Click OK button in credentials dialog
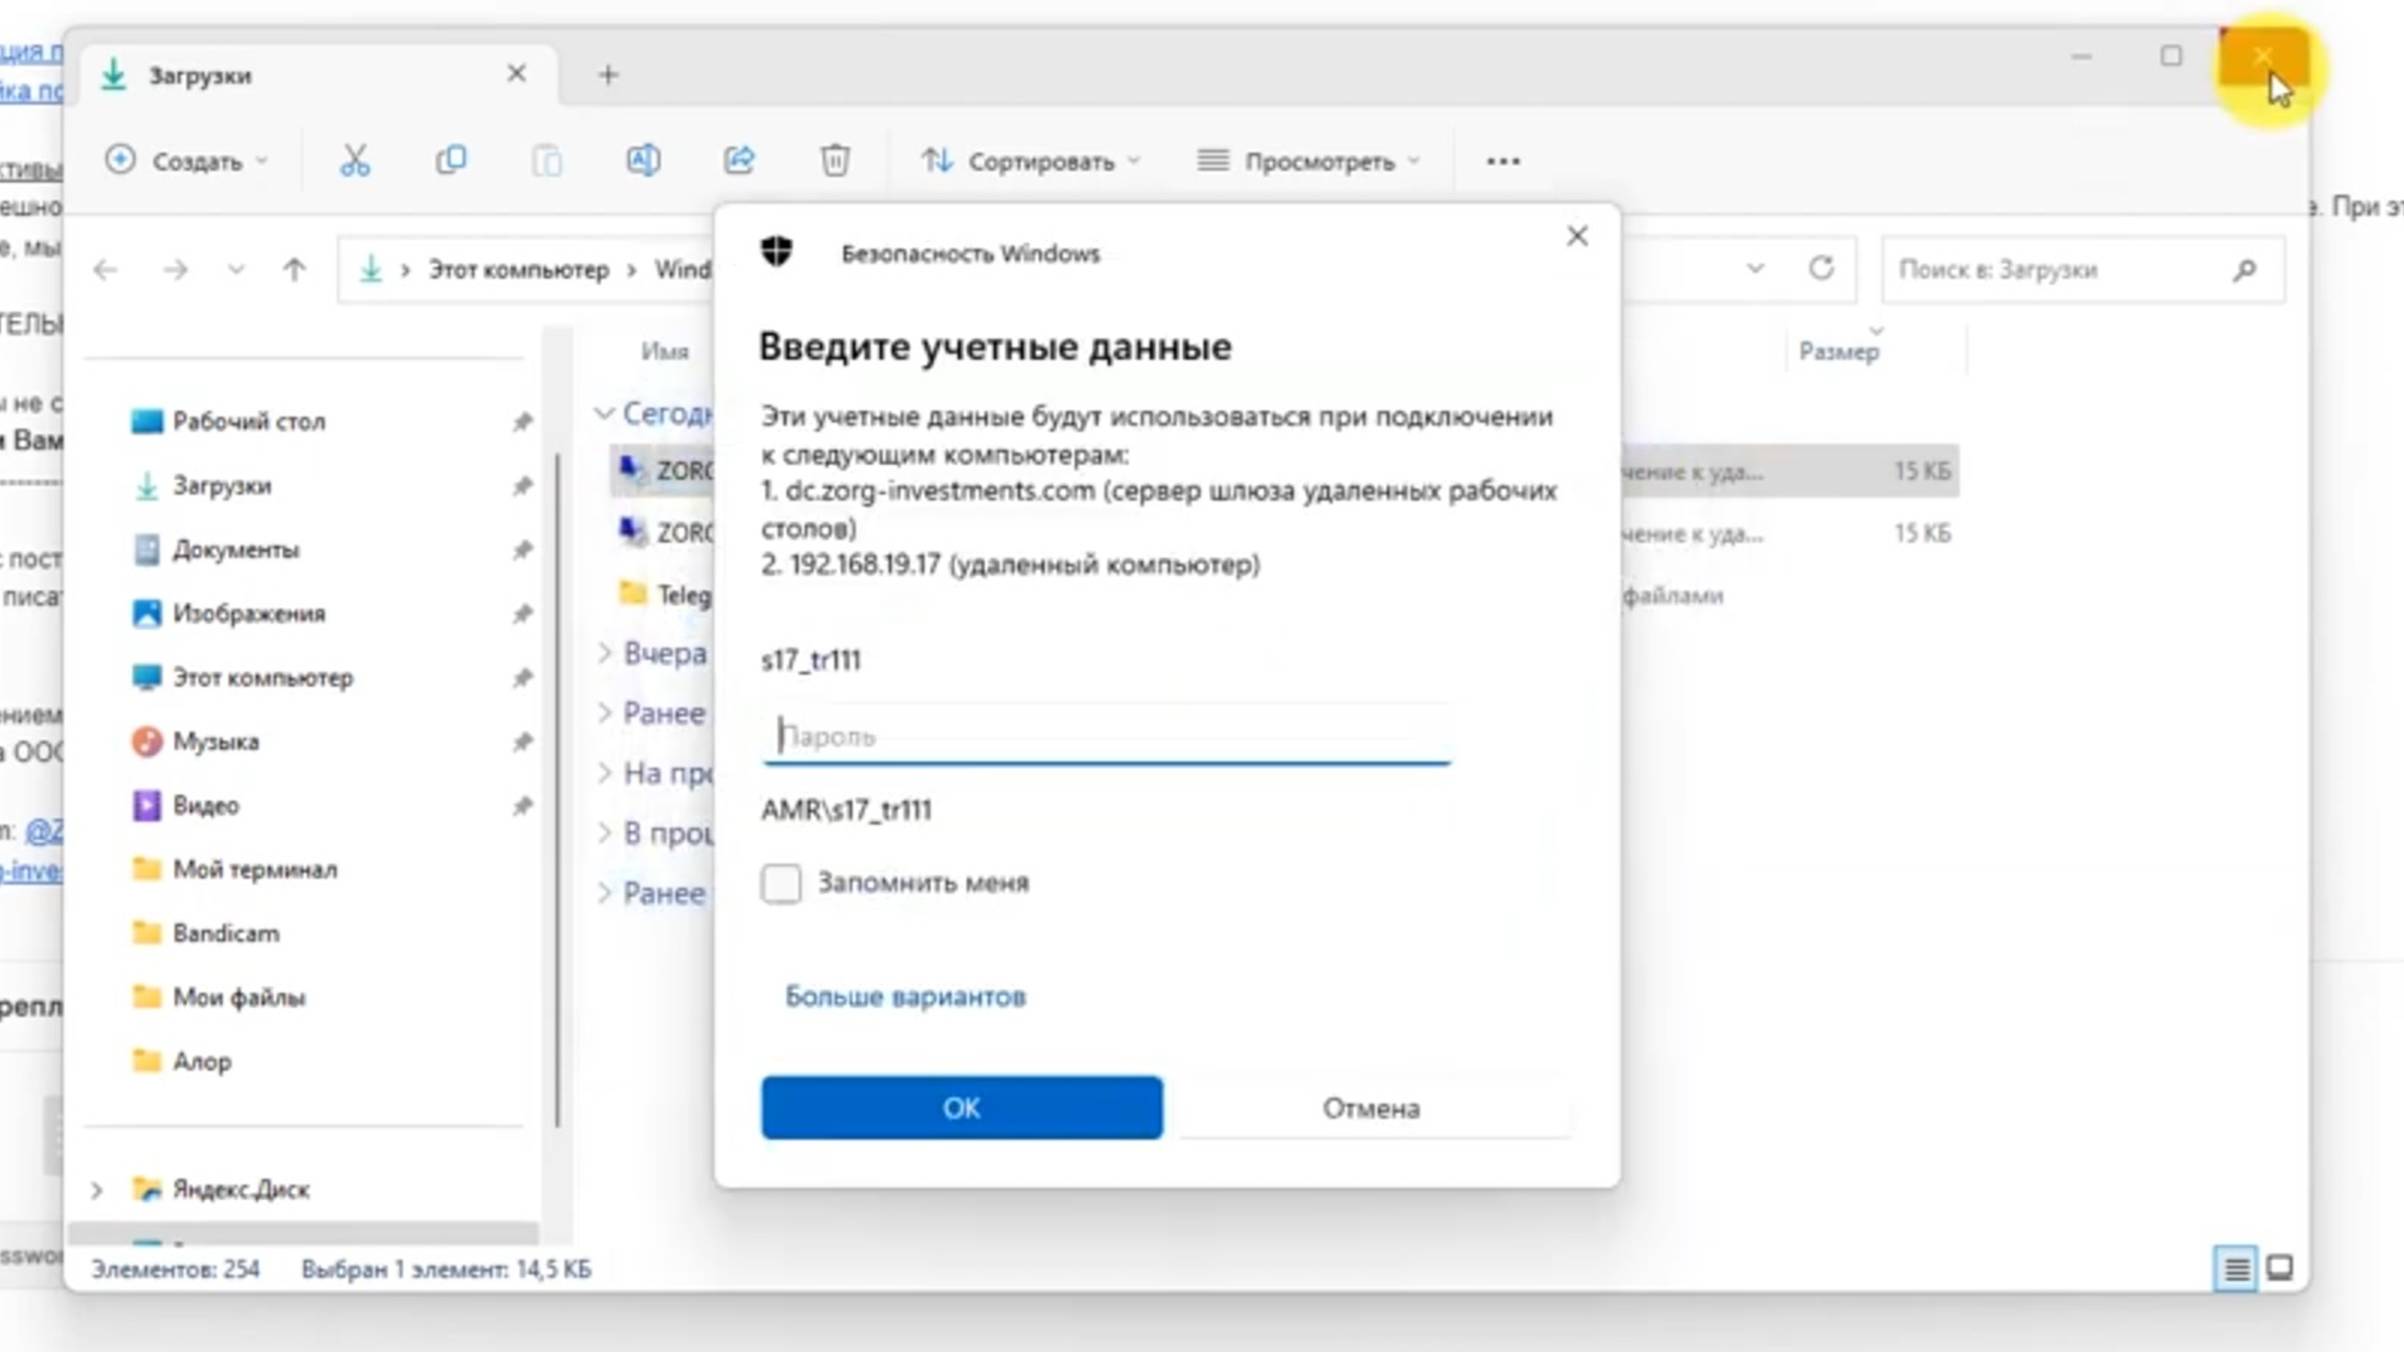Viewport: 2404px width, 1352px height. coord(961,1107)
